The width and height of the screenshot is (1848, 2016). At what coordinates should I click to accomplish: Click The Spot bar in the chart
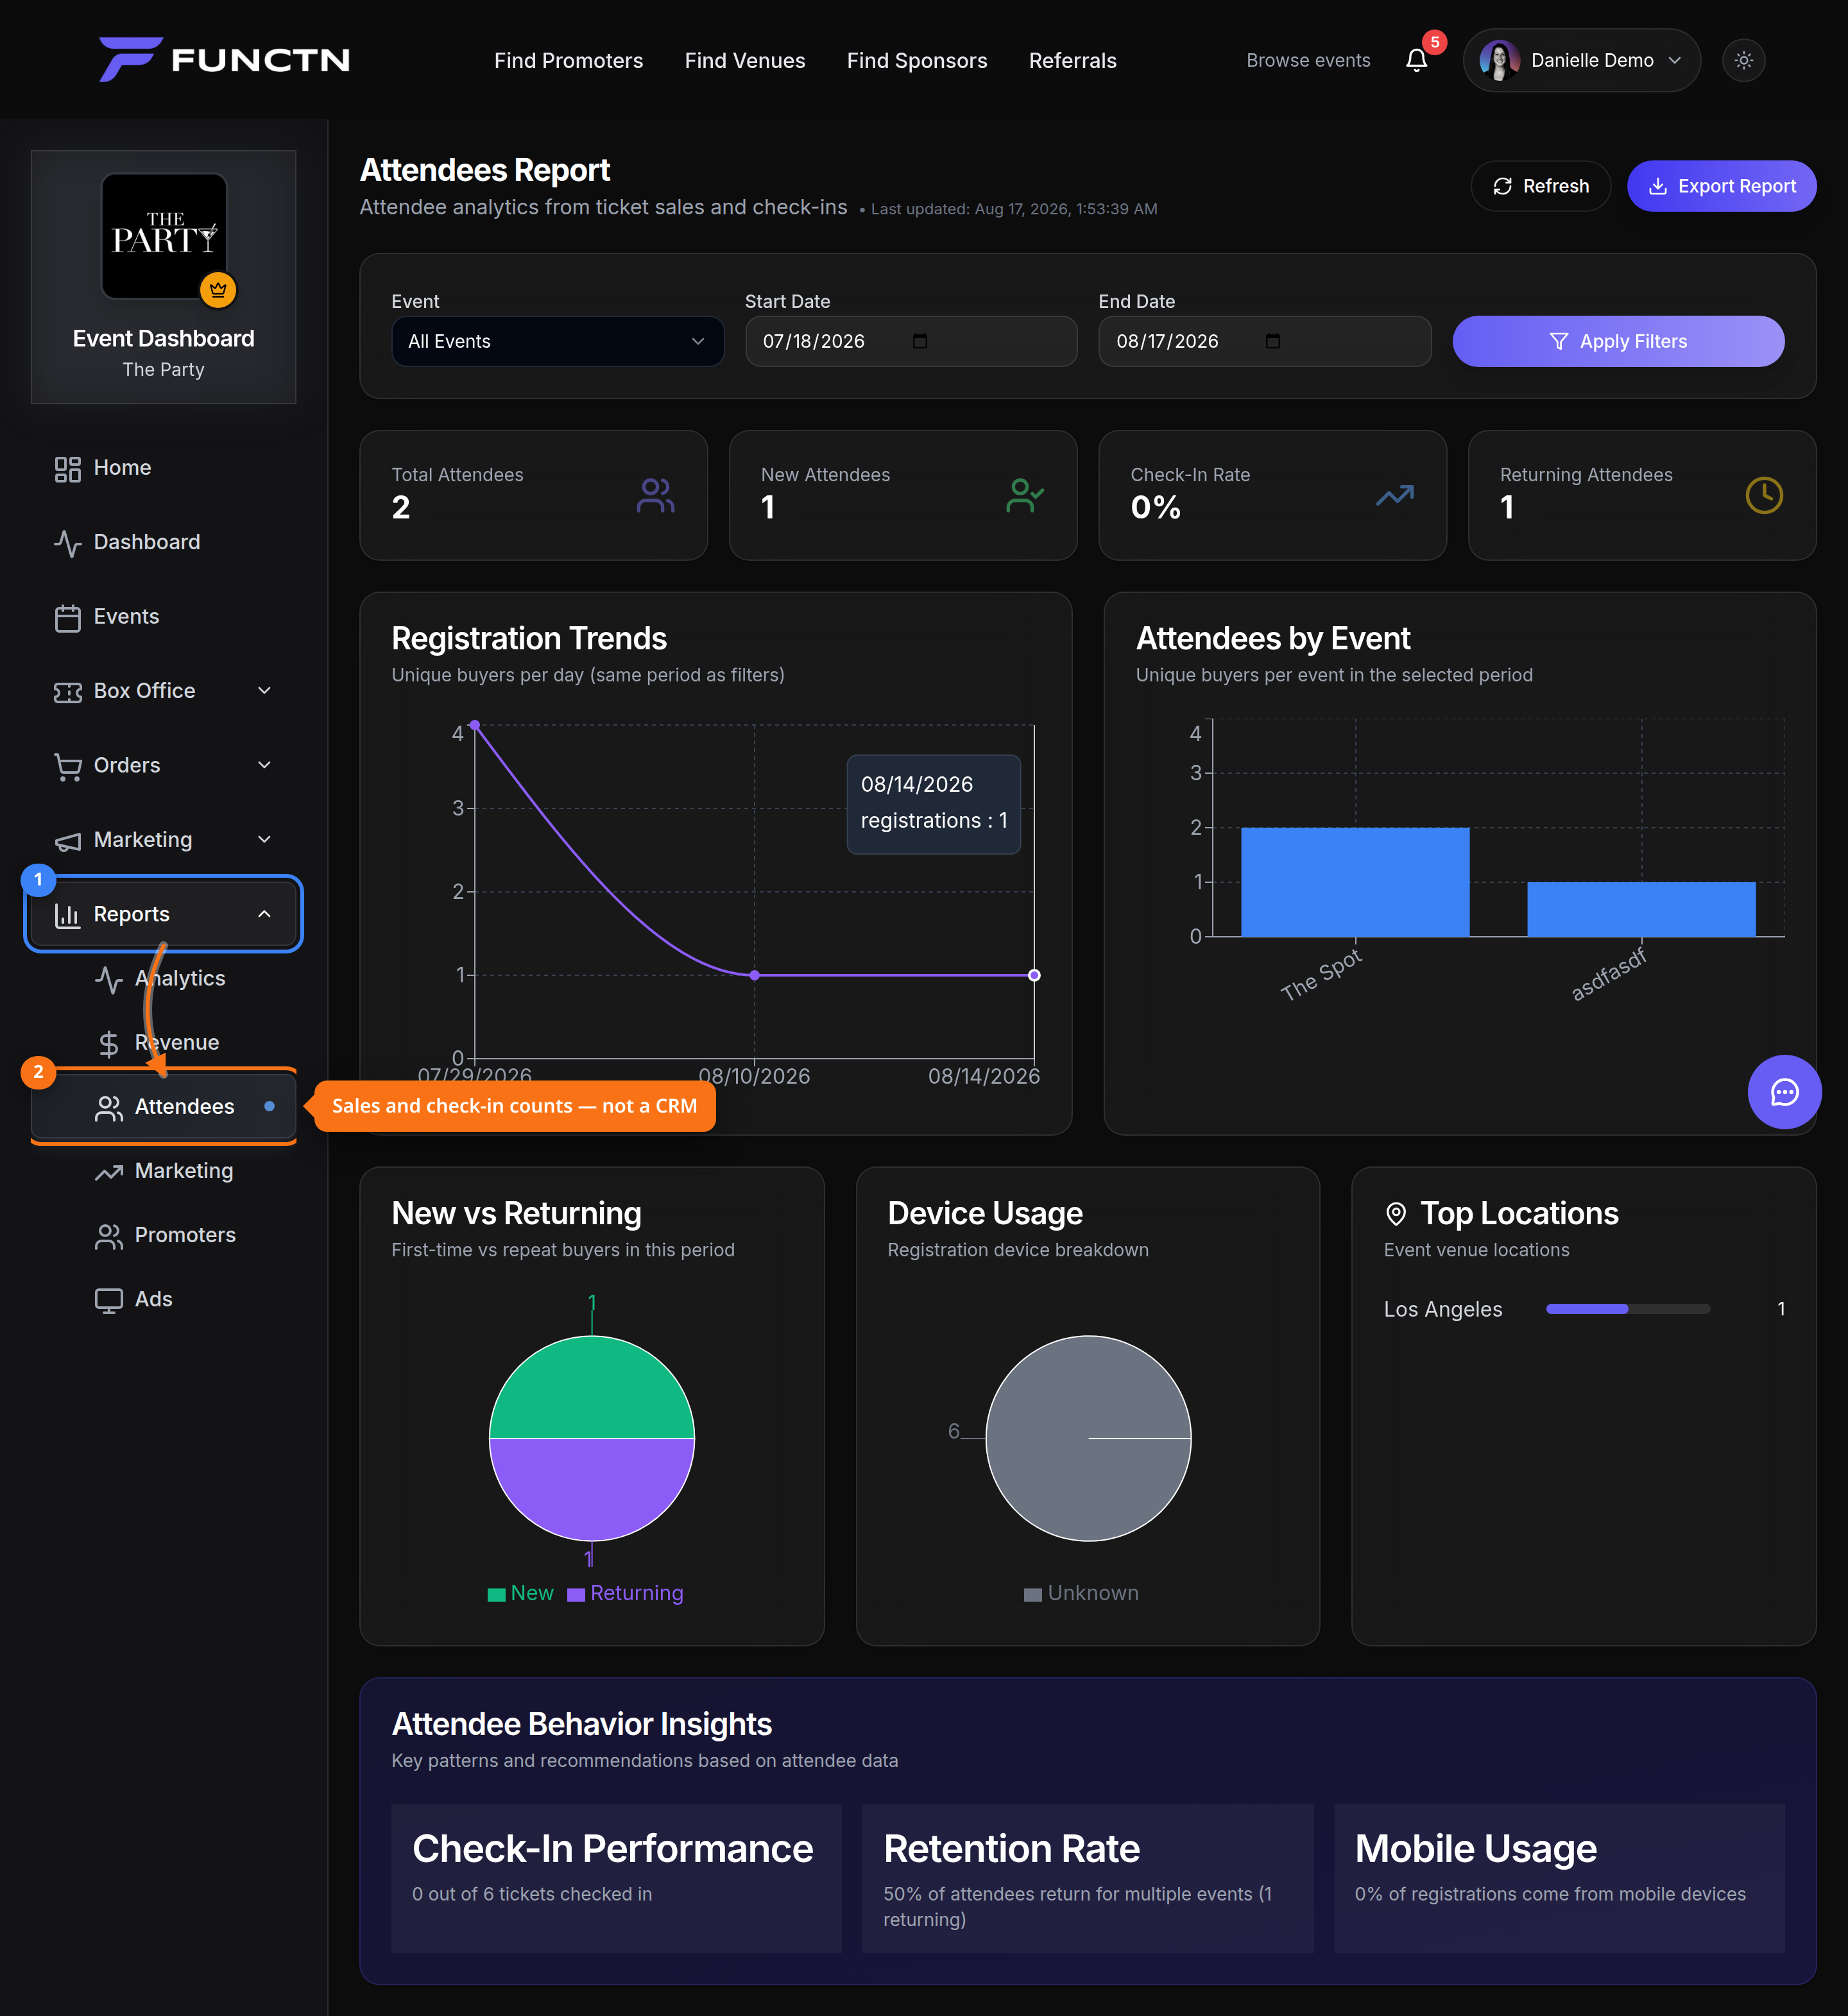pyautogui.click(x=1355, y=881)
